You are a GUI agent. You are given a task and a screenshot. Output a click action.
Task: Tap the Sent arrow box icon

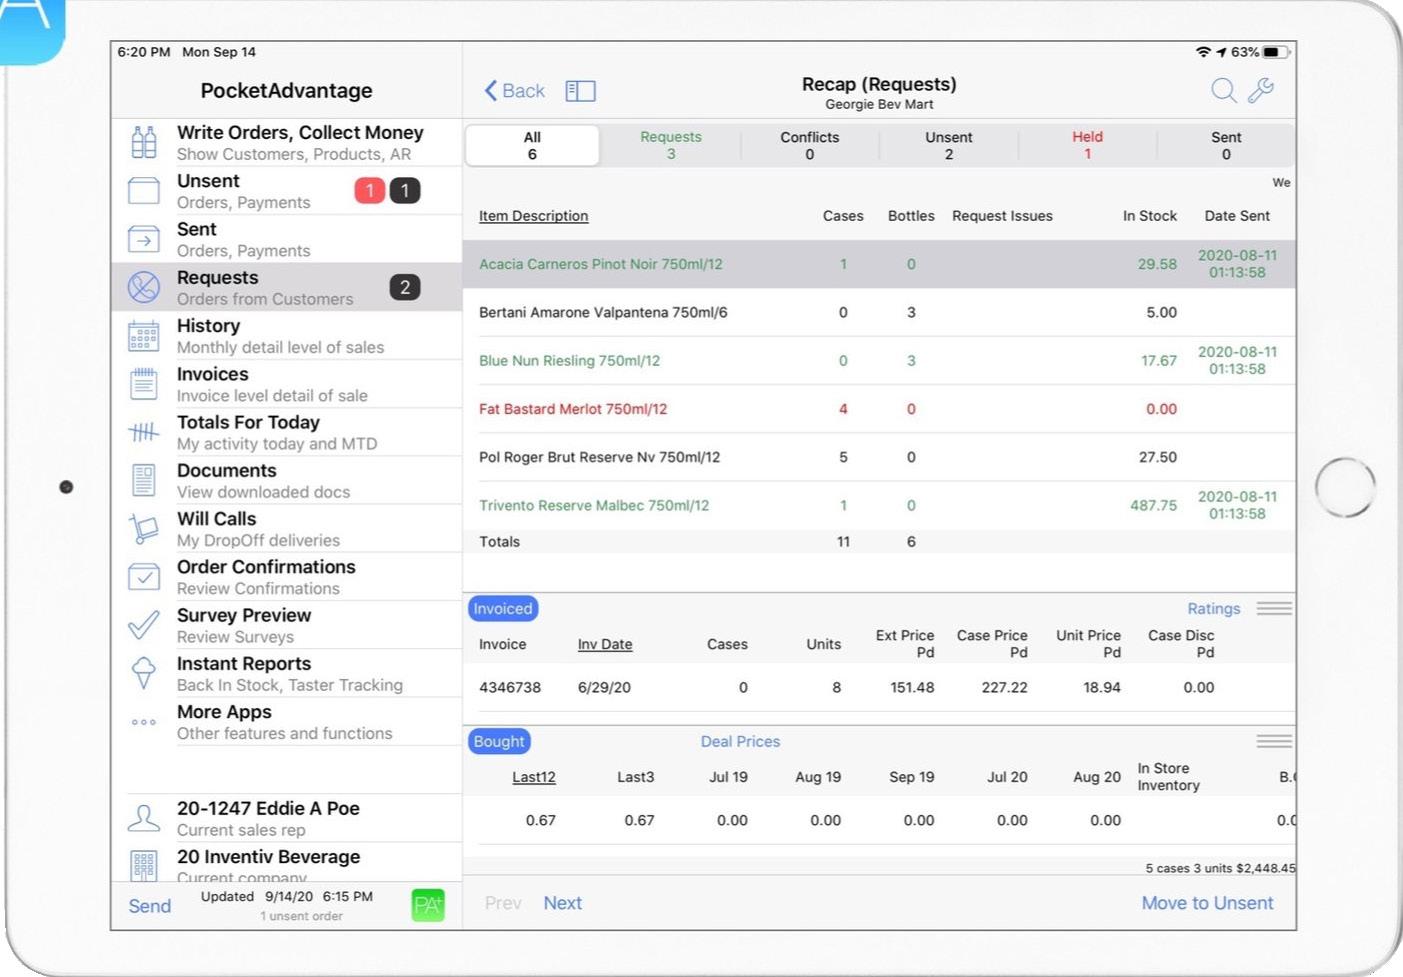point(144,239)
